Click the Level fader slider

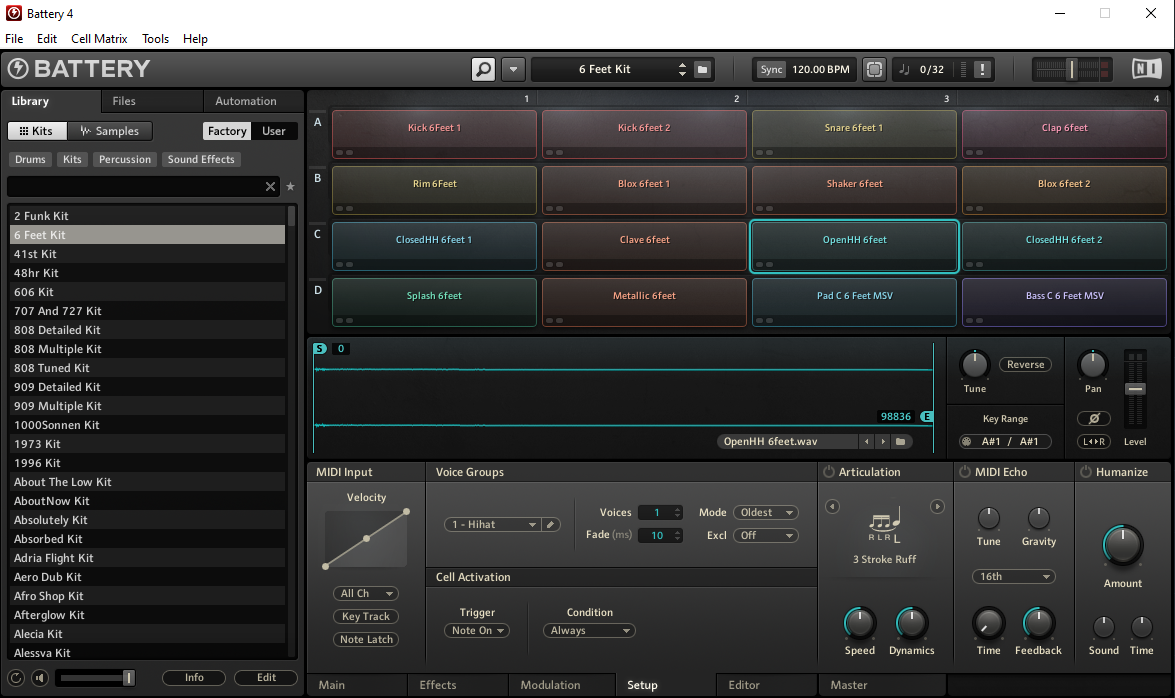1134,388
